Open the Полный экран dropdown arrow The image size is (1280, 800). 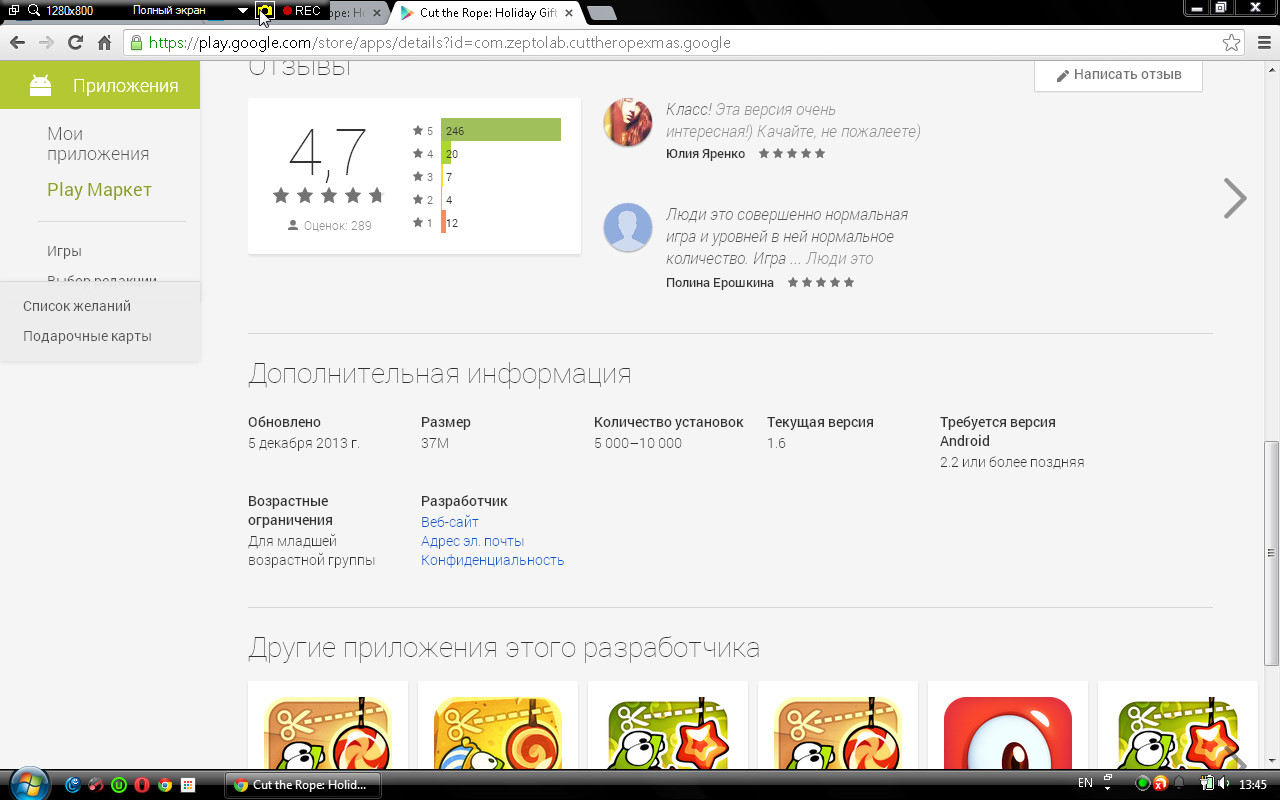[x=243, y=11]
